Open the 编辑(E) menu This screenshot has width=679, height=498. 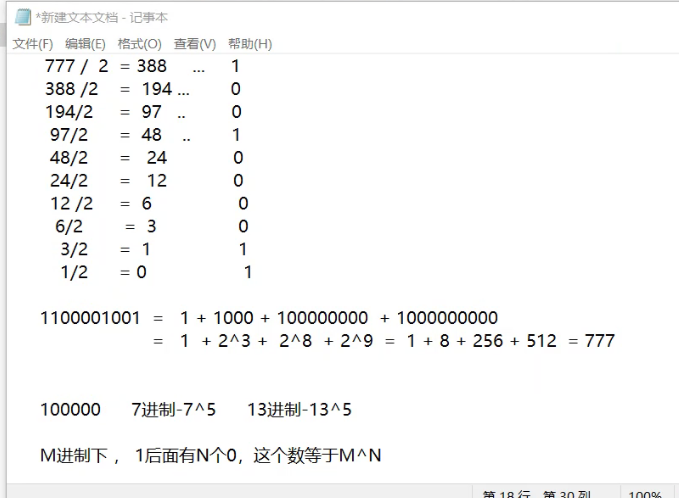[x=85, y=44]
